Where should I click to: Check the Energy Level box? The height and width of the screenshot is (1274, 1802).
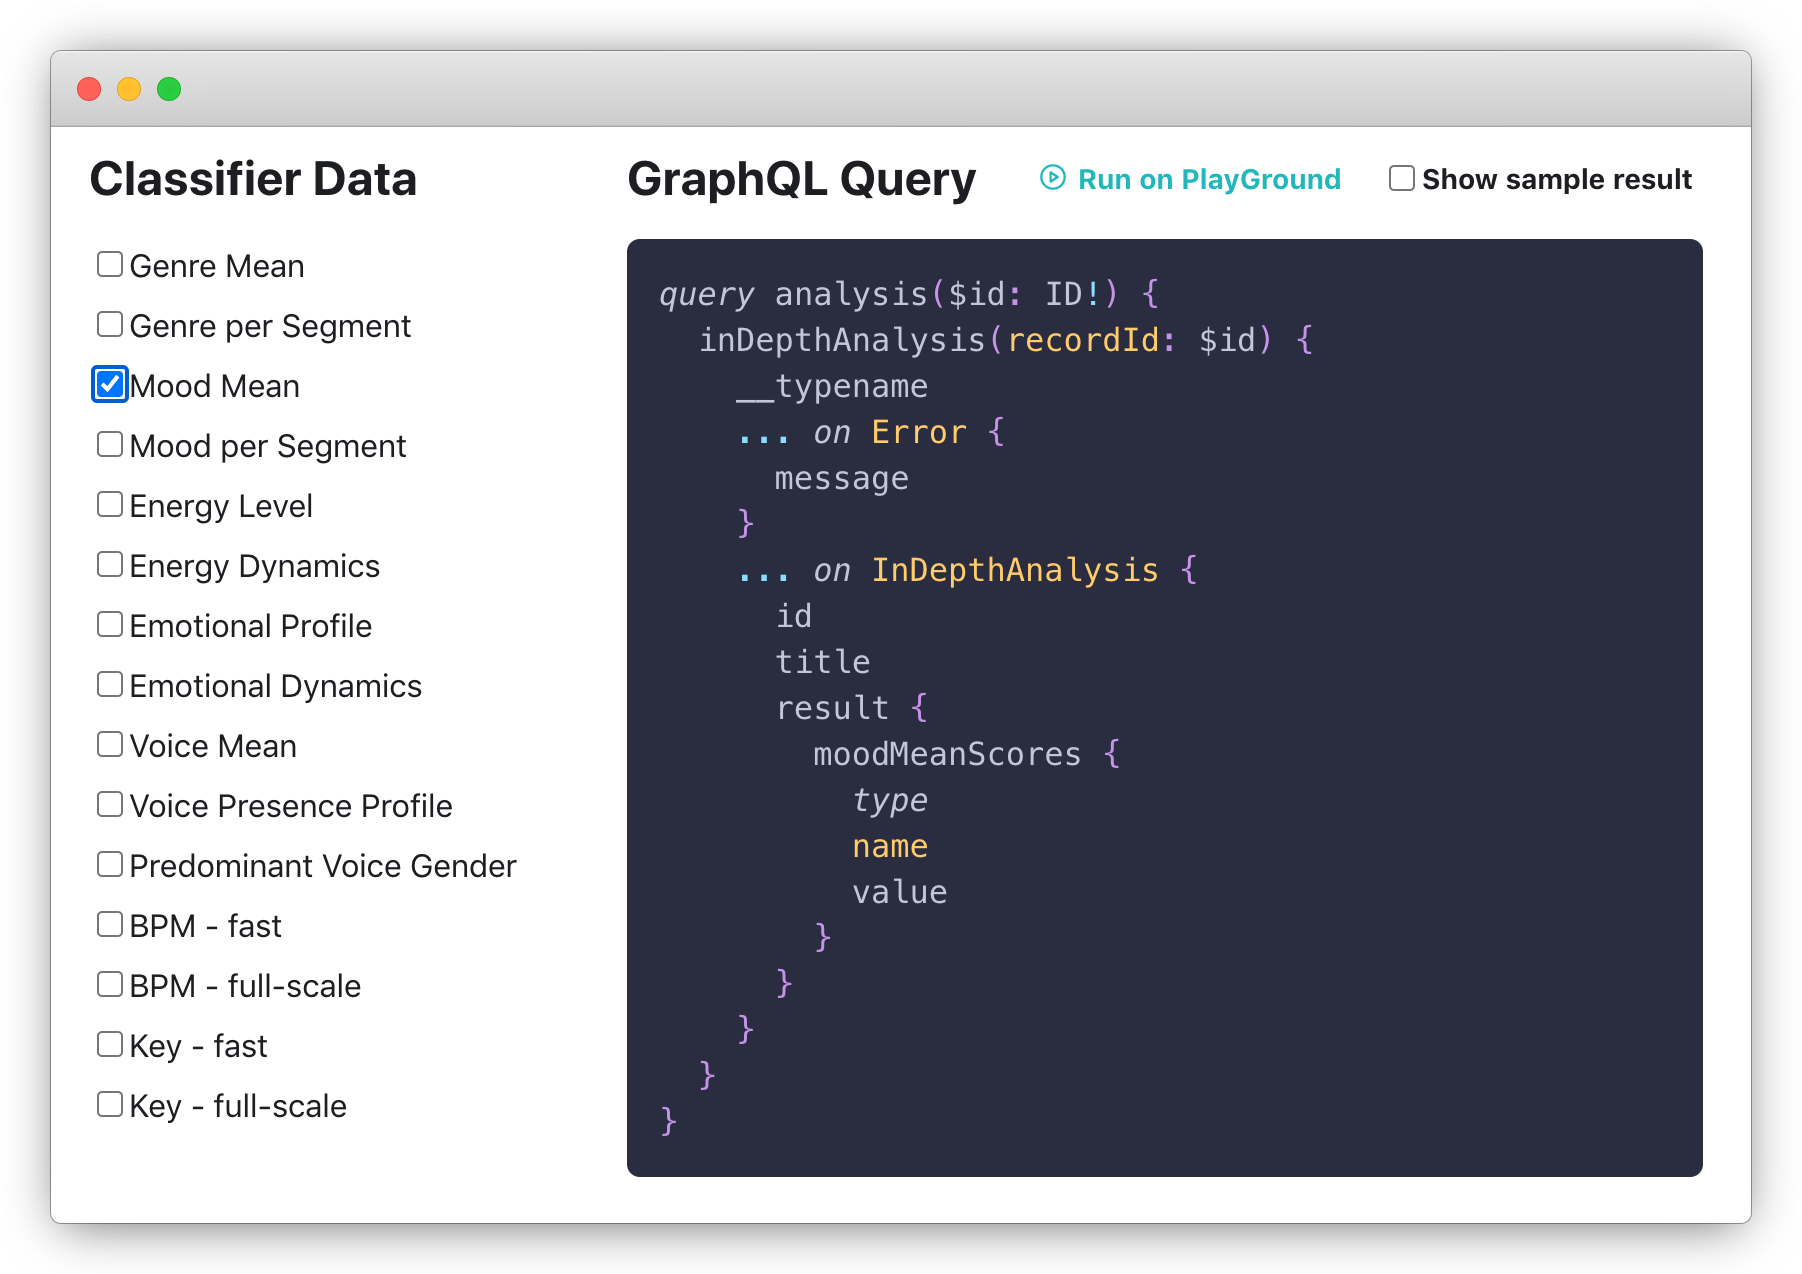coord(110,503)
